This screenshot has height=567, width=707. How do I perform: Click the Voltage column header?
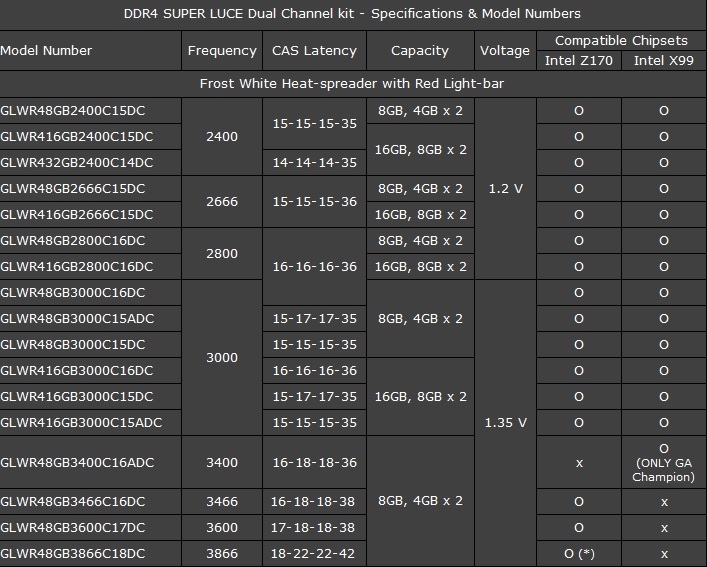pos(505,50)
